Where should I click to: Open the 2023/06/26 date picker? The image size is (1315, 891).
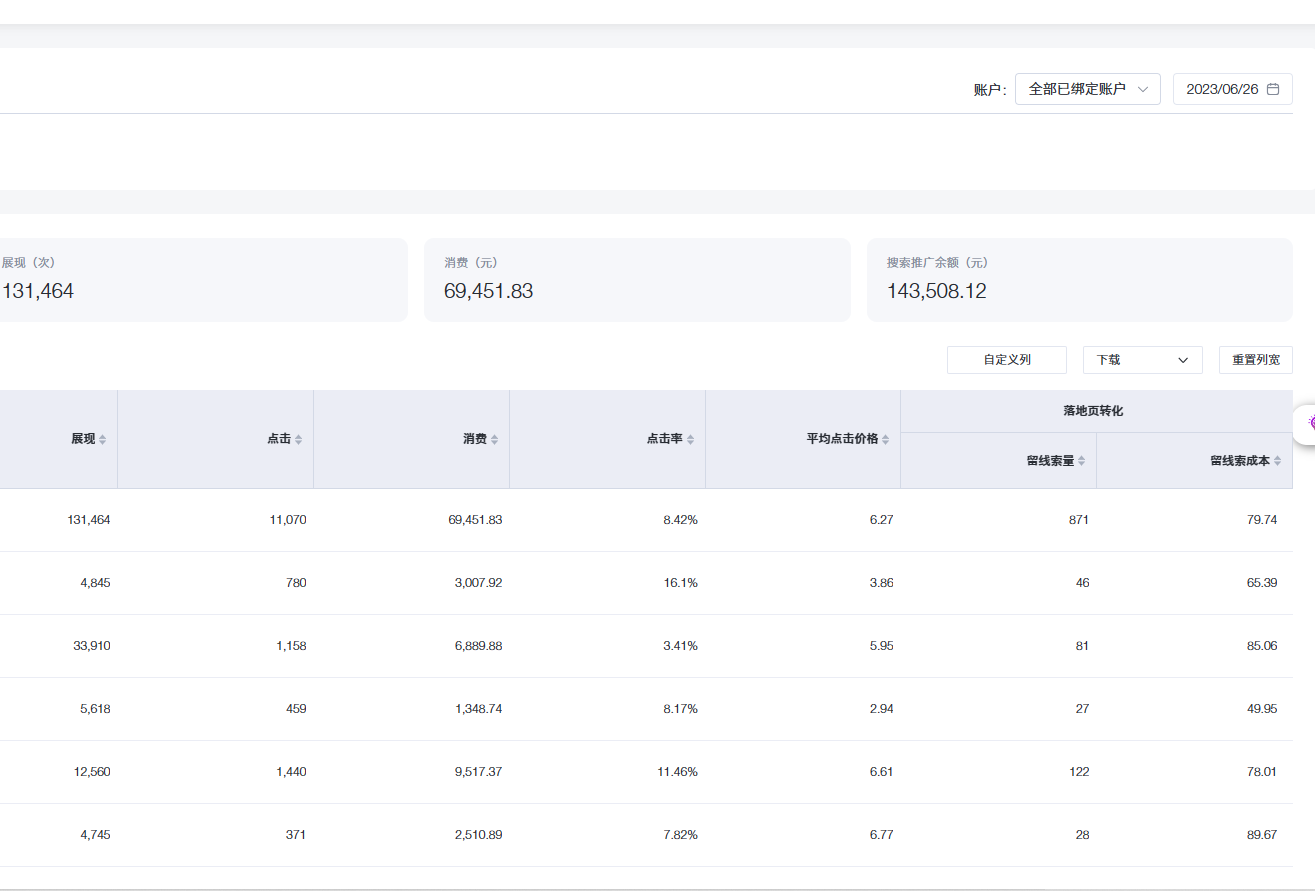pos(1232,89)
